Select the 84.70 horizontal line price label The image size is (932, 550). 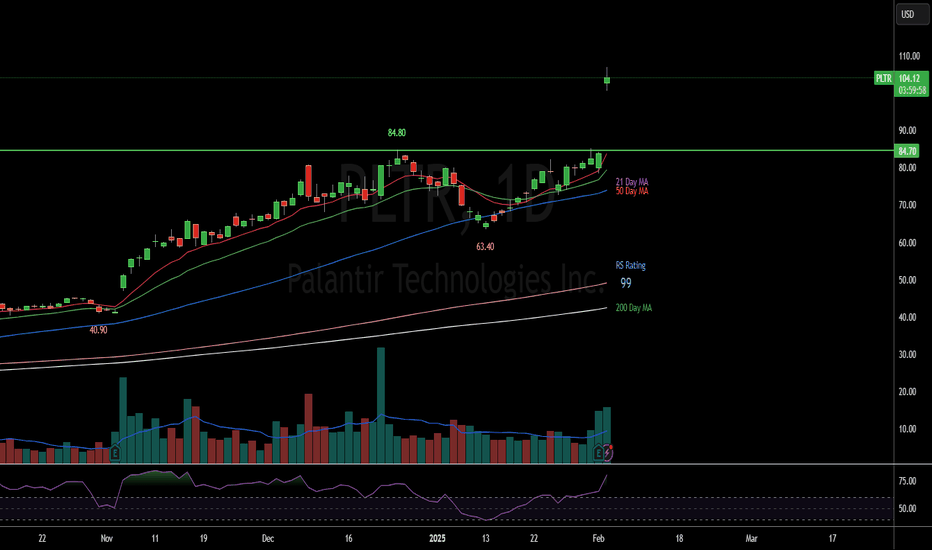(906, 151)
